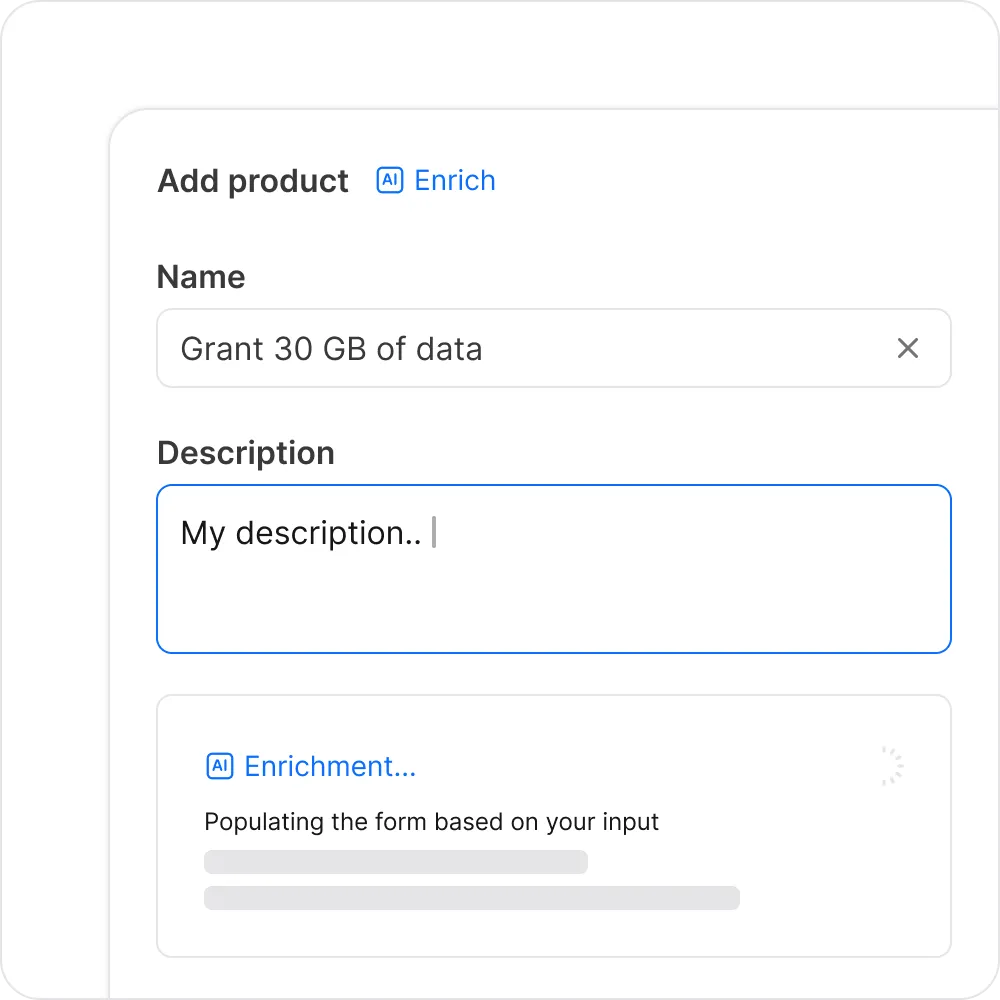Screen dimensions: 1000x1000
Task: Click the Name field label
Action: [201, 277]
